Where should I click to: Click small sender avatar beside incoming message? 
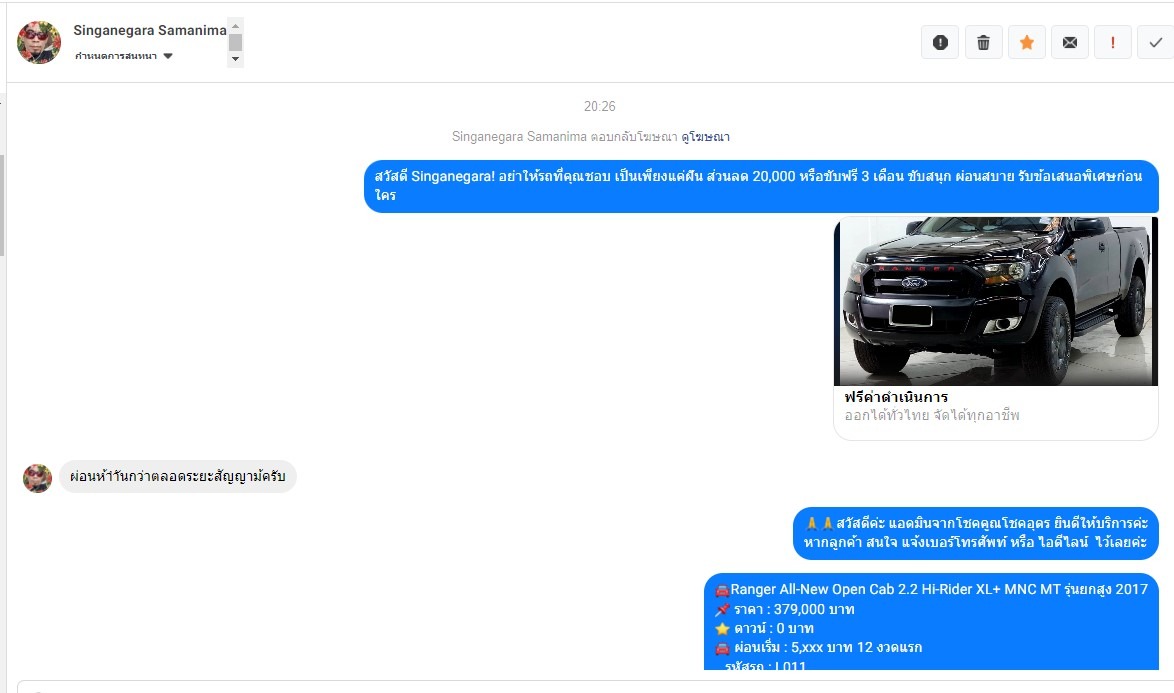(x=37, y=477)
